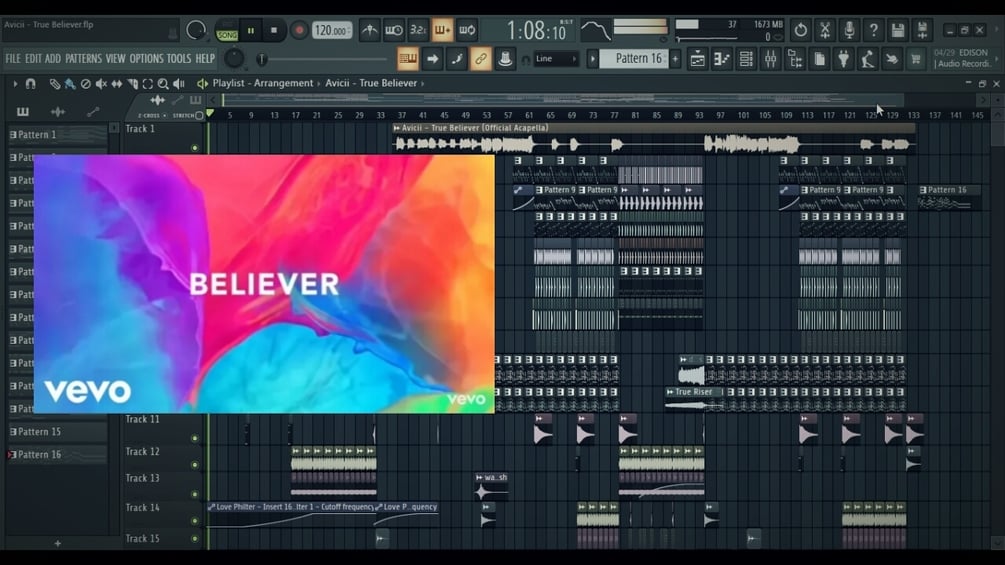
Task: Open the ADD menu
Action: tap(53, 59)
